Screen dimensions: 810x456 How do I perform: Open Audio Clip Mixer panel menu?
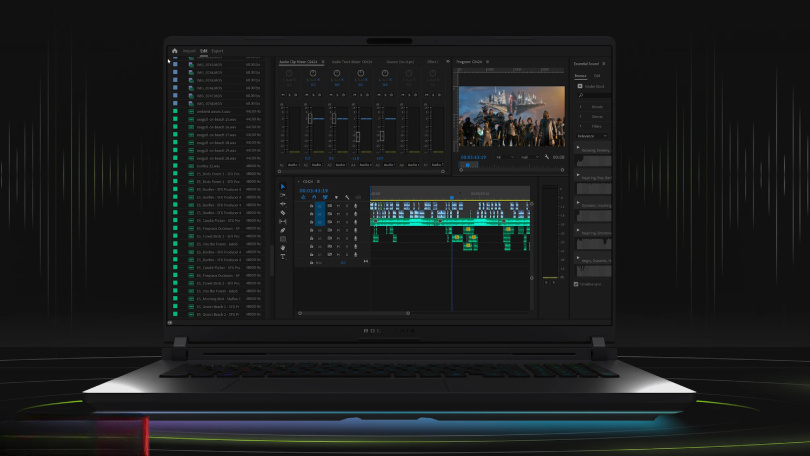coord(323,62)
